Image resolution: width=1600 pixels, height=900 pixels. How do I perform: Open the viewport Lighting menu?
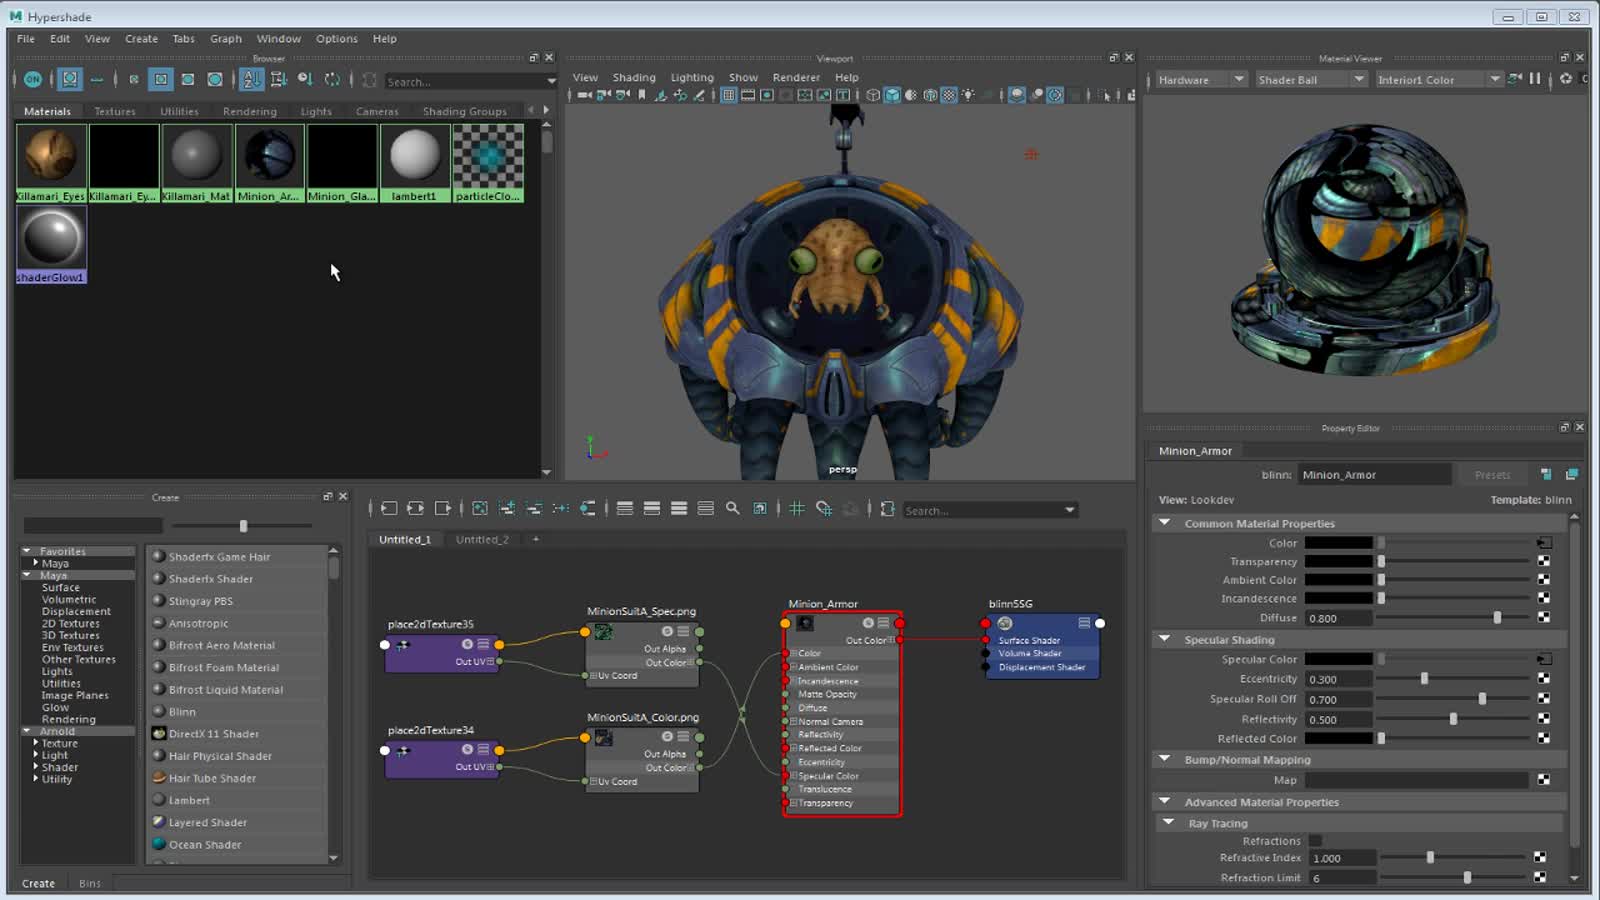[x=692, y=77]
